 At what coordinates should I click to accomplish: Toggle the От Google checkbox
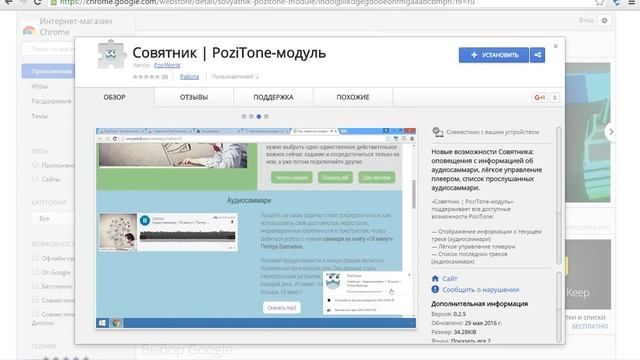coord(35,272)
